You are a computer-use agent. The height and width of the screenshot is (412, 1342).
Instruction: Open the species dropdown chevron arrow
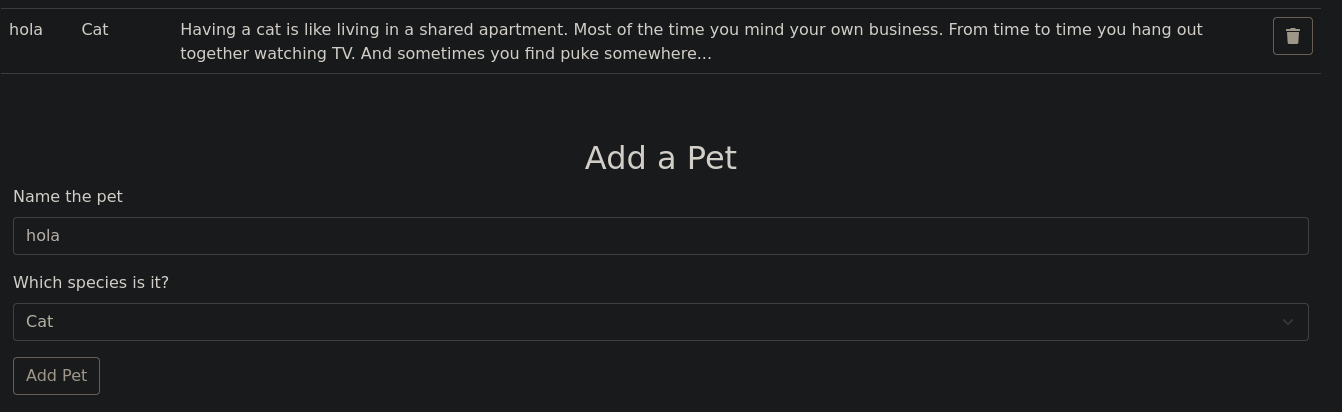tap(1288, 322)
